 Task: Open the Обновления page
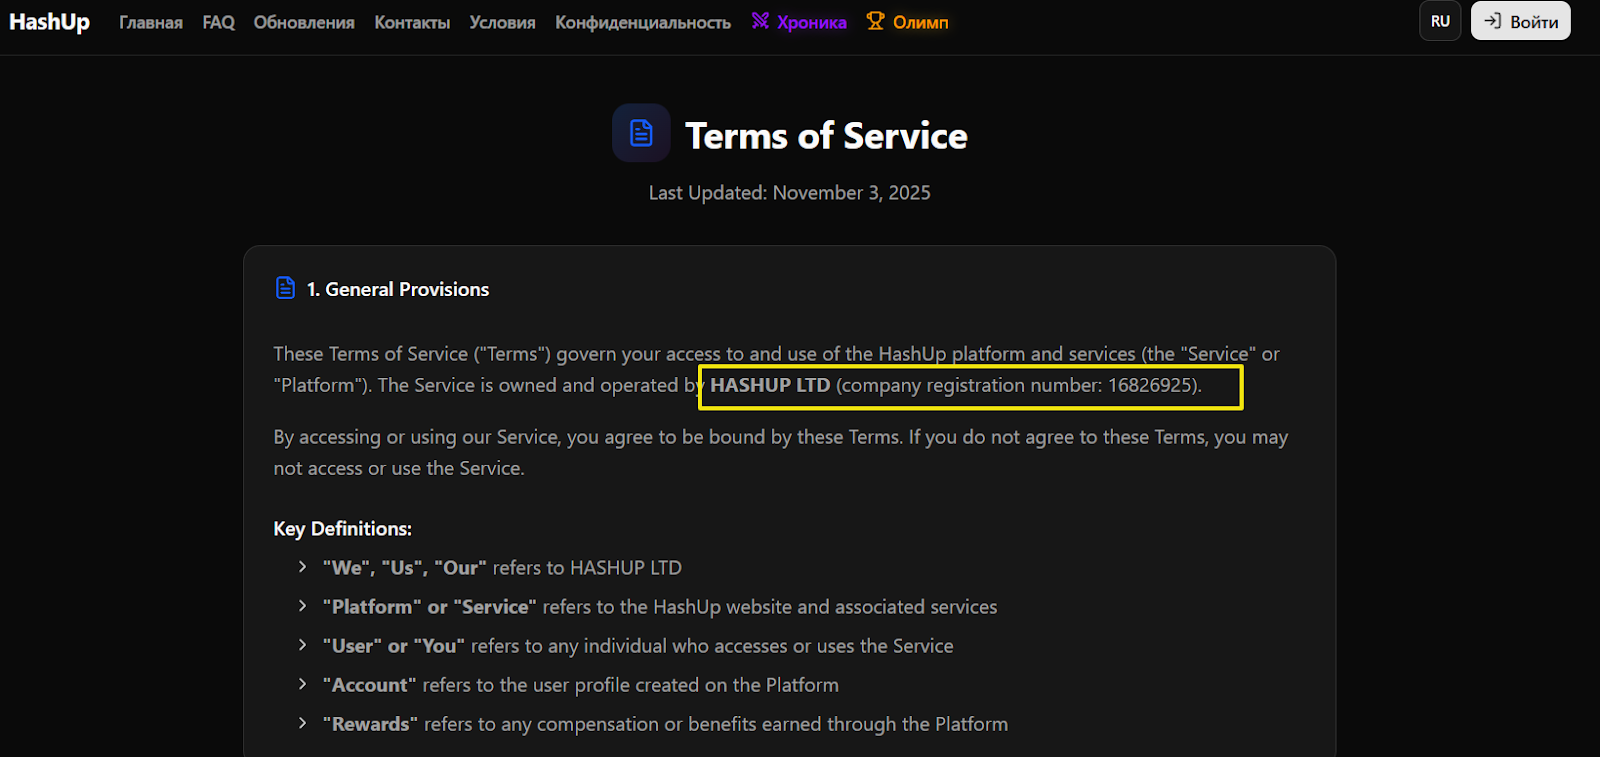pos(304,22)
